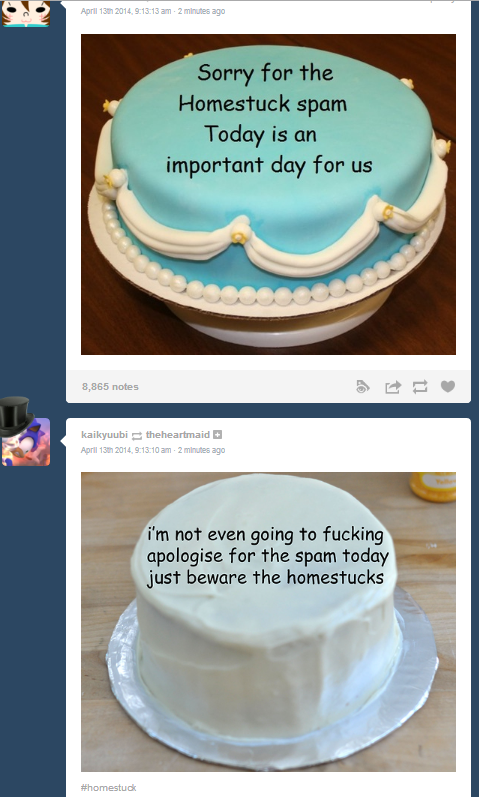Reblog the blue cake post

click(x=420, y=387)
